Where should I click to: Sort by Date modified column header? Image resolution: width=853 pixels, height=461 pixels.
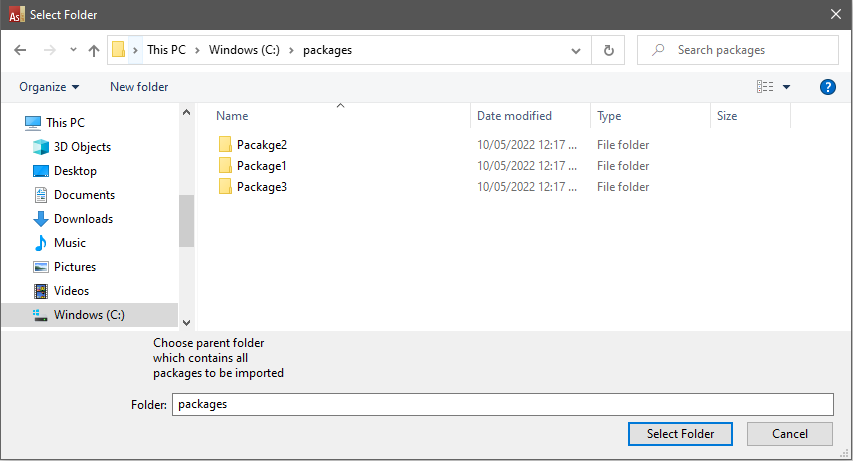pyautogui.click(x=514, y=116)
